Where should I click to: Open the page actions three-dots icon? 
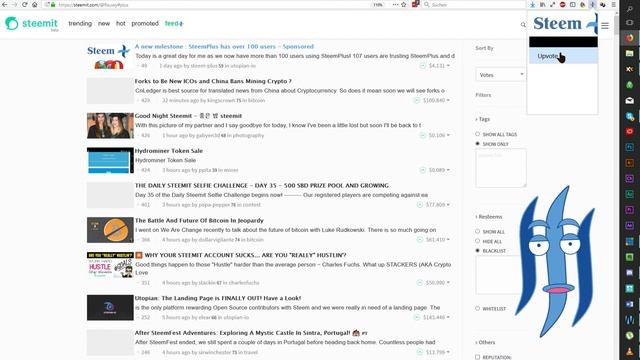tap(395, 4)
